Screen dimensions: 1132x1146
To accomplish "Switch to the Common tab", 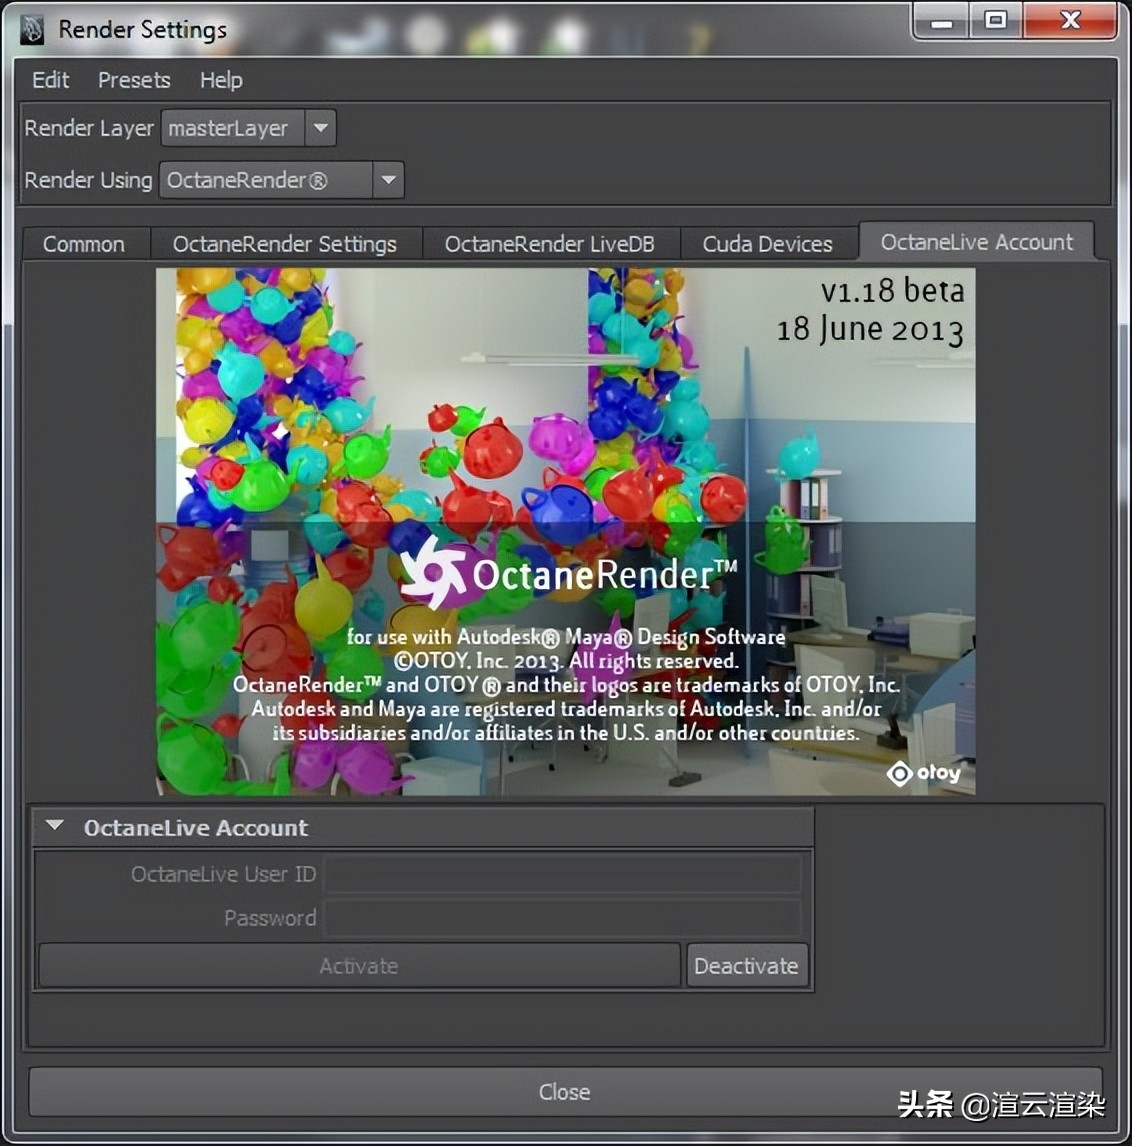I will [84, 244].
